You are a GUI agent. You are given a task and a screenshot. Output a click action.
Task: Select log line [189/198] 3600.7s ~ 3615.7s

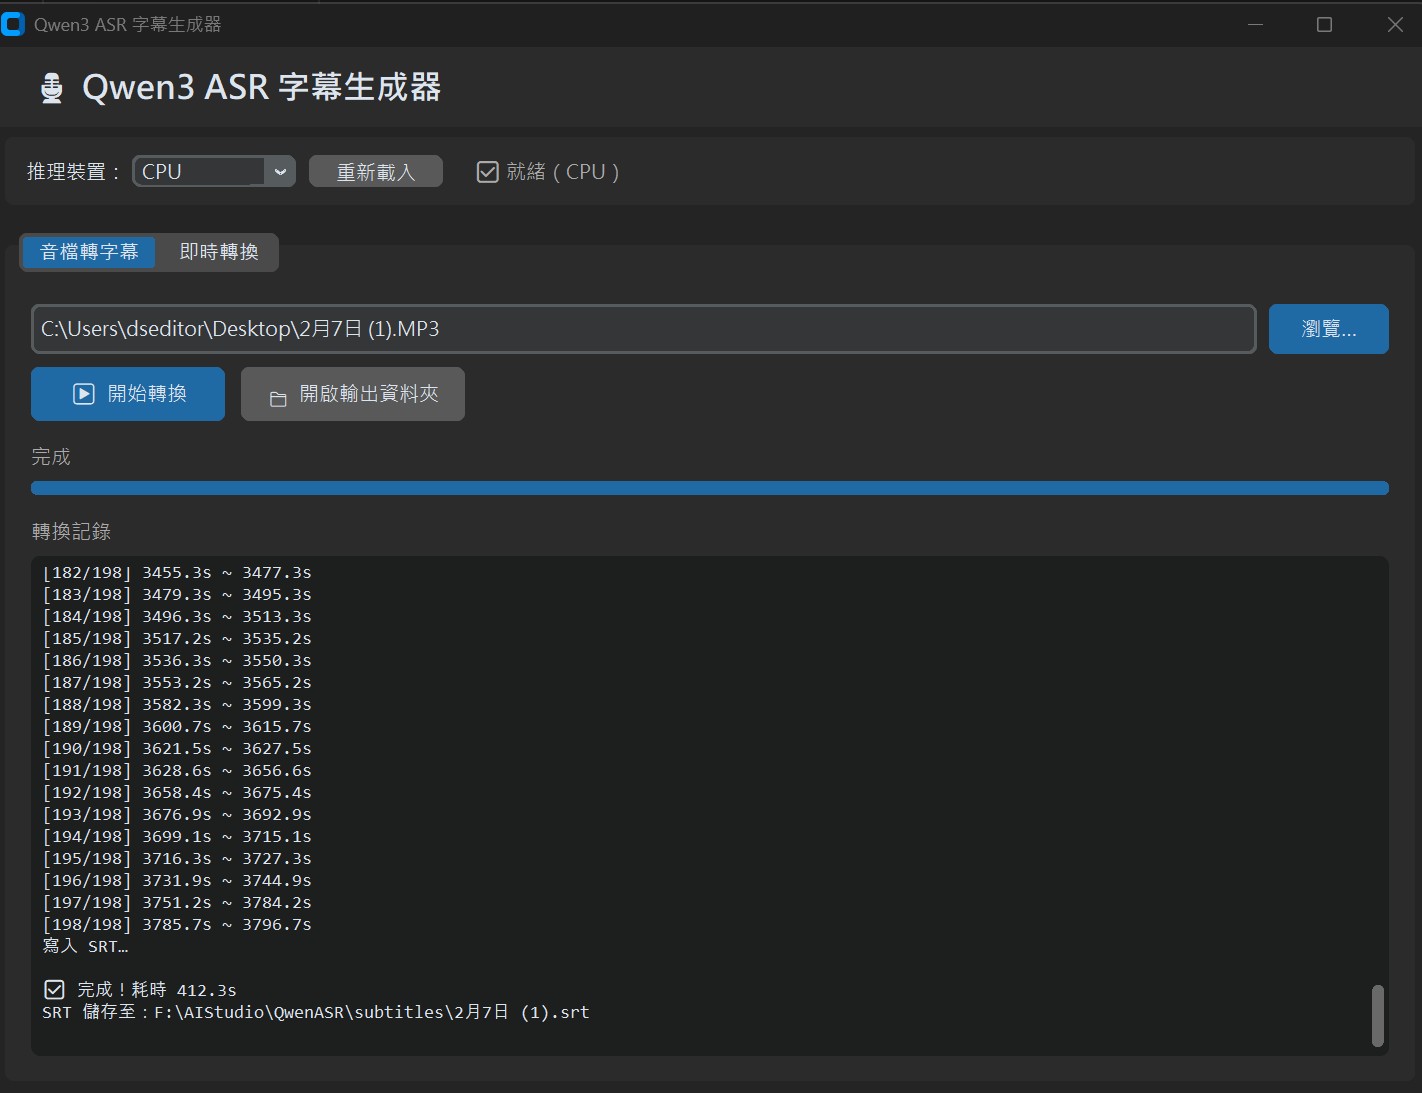click(177, 727)
